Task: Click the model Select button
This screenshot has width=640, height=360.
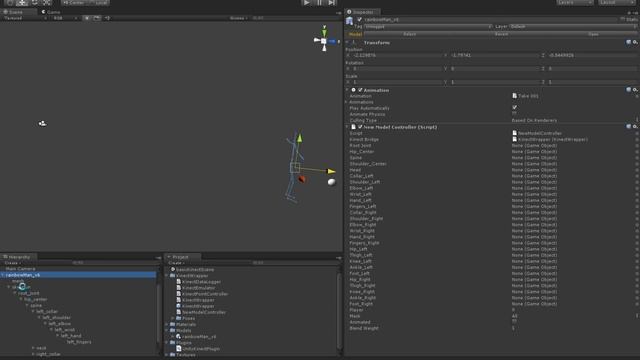Action: pos(409,34)
